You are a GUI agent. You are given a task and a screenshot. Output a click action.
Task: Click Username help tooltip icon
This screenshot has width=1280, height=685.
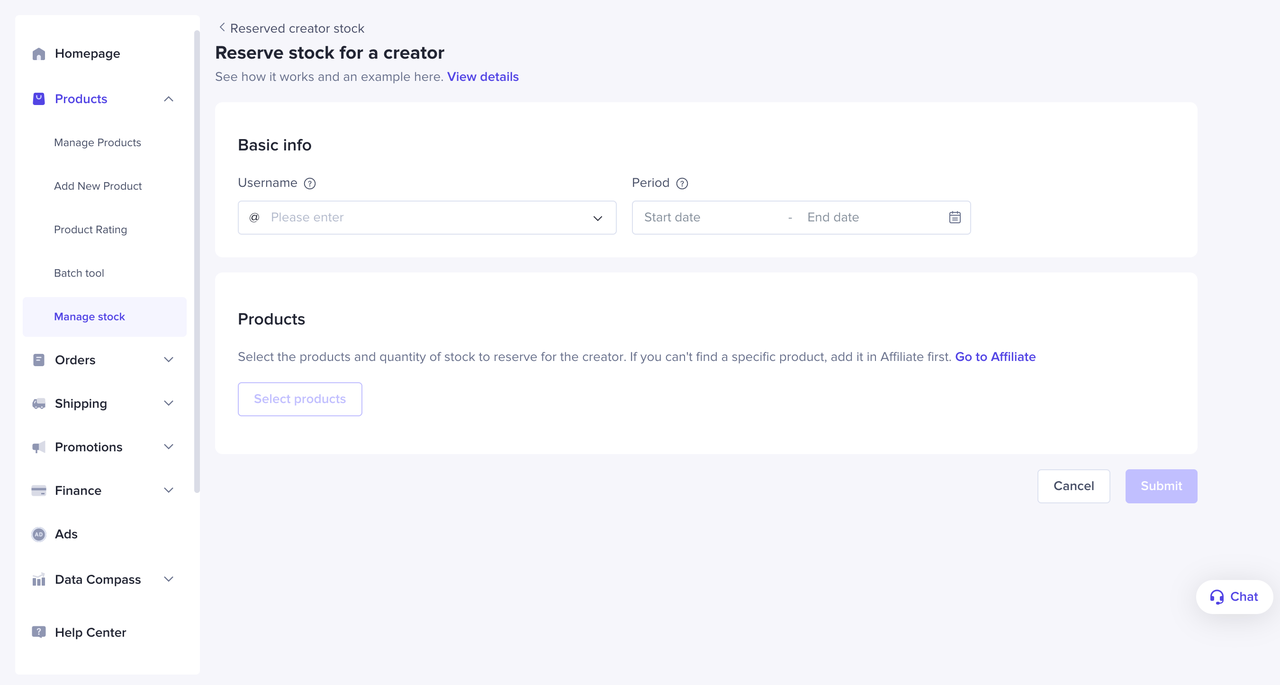(310, 184)
